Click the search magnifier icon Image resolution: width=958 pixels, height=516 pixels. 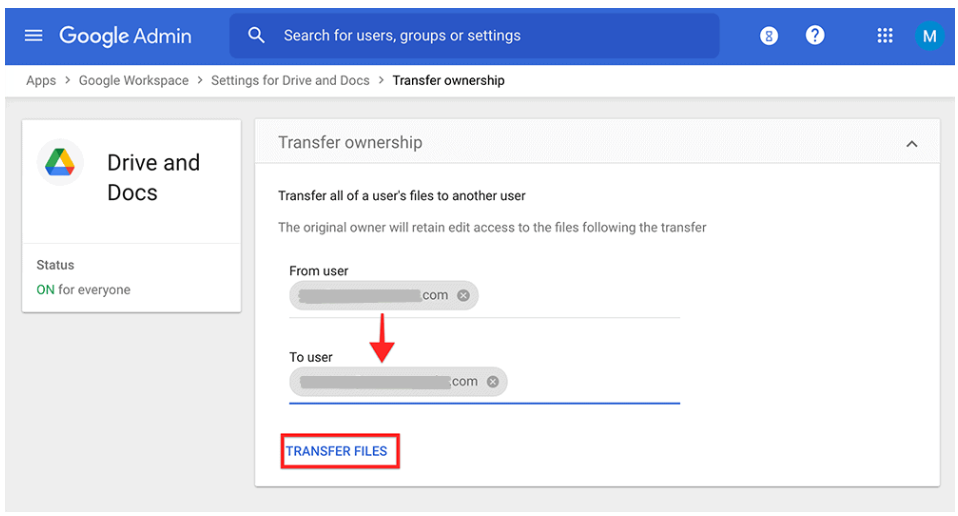[x=256, y=35]
